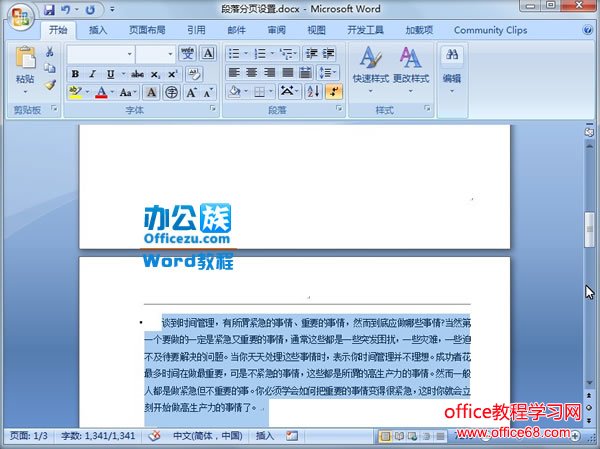Open the Community Clips tab
This screenshot has height=449, width=600.
[490, 30]
